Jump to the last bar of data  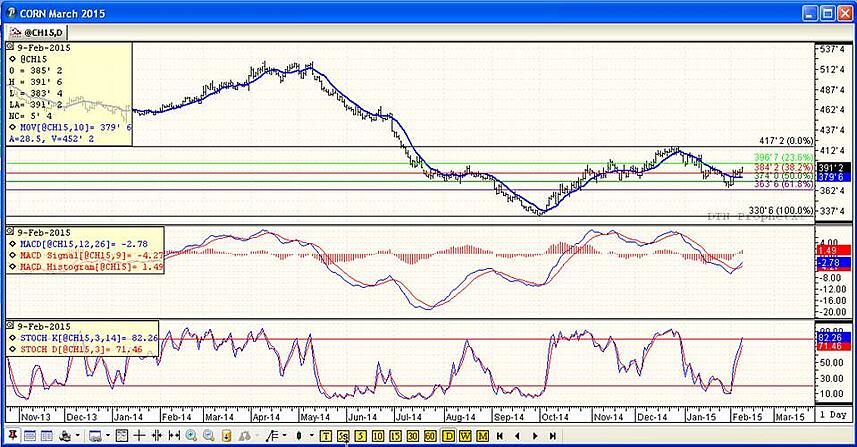553,436
